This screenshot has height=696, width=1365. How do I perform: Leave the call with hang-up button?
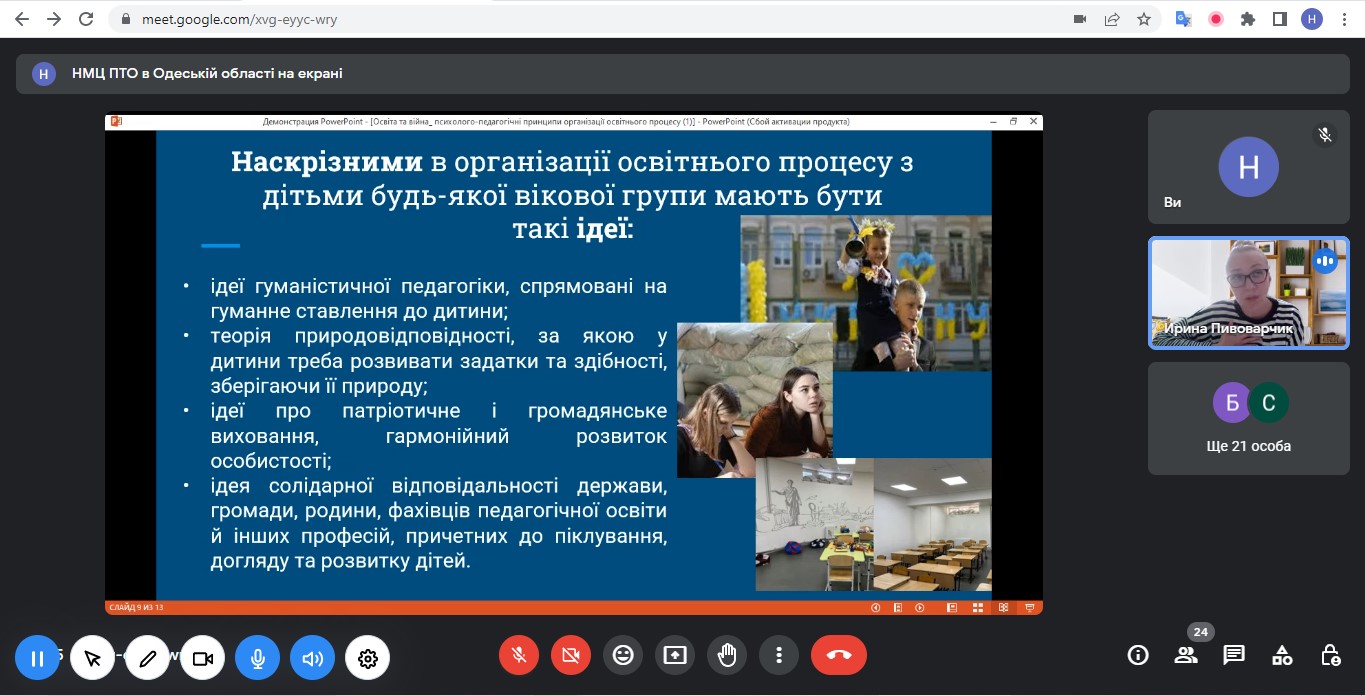click(839, 655)
